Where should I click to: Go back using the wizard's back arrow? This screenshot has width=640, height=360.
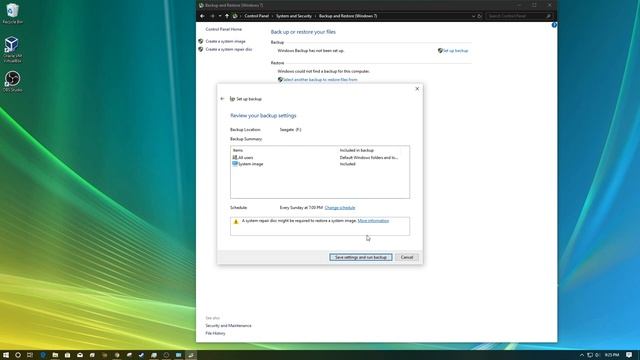click(222, 99)
